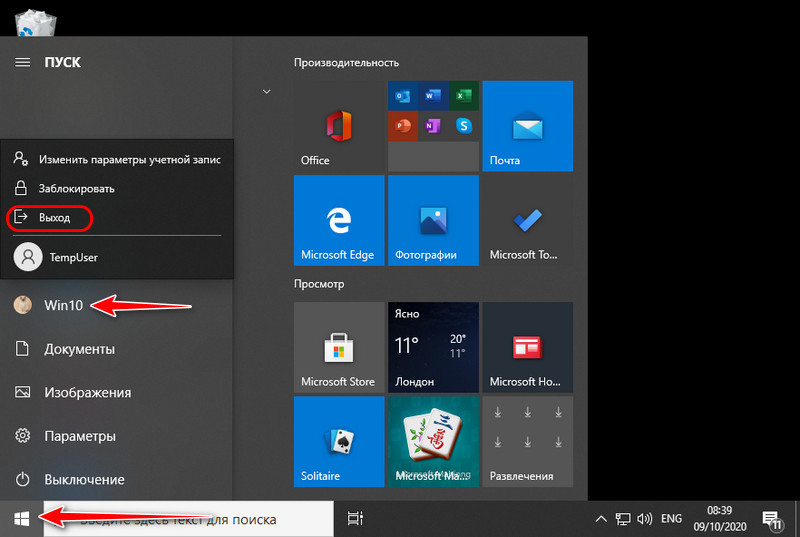Open the Почта mail tile
800x537 pixels.
coord(528,126)
